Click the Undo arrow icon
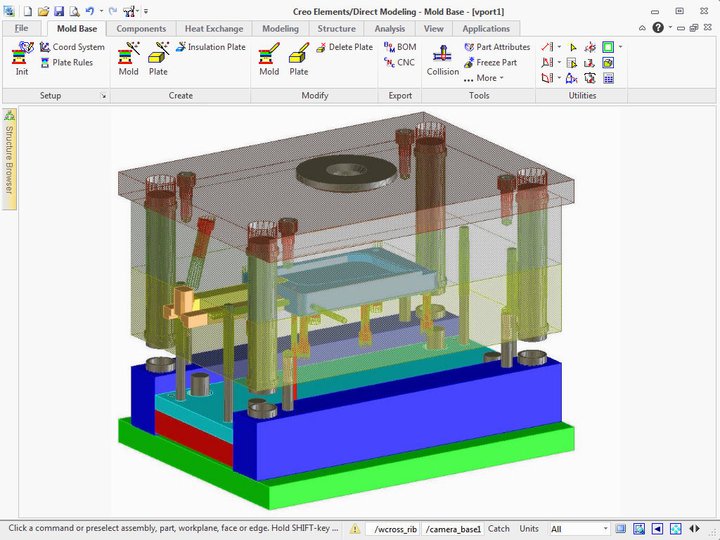This screenshot has width=720, height=540. click(90, 11)
